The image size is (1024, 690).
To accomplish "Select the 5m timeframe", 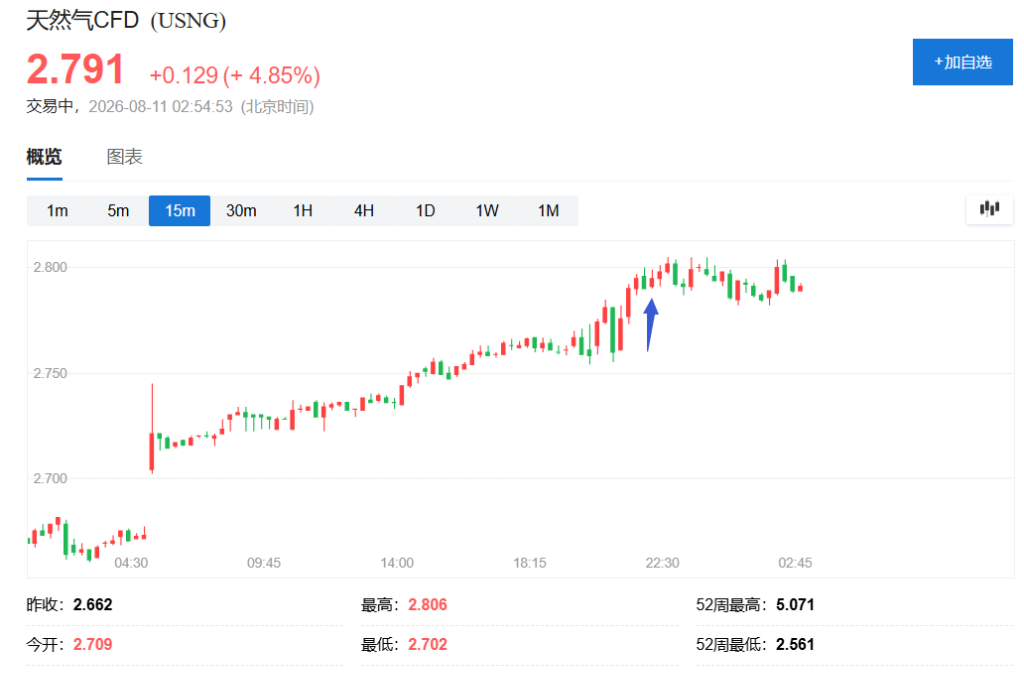I will pos(118,210).
